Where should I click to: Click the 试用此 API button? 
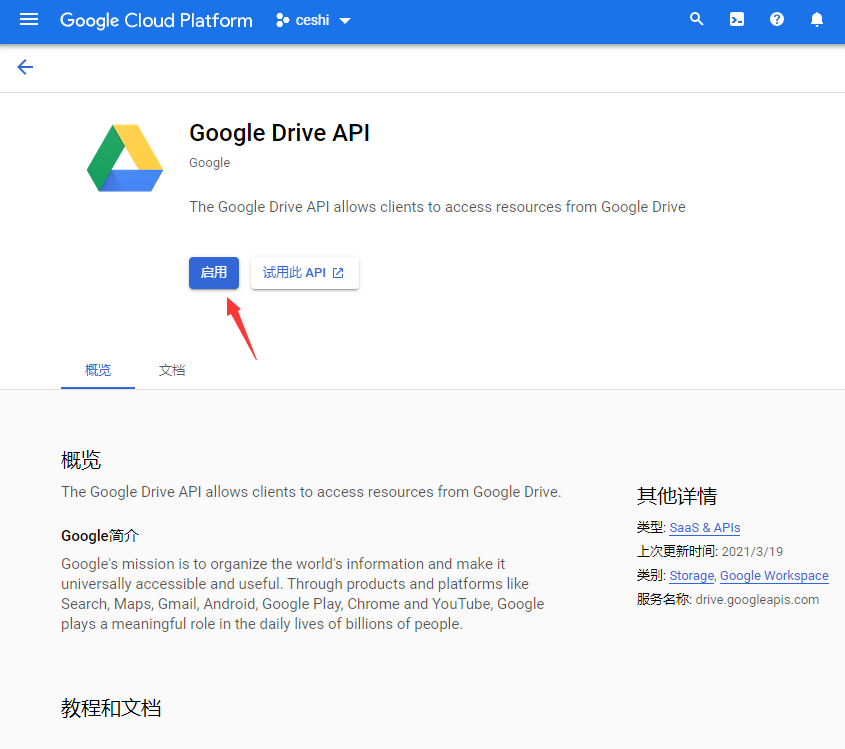pos(304,272)
